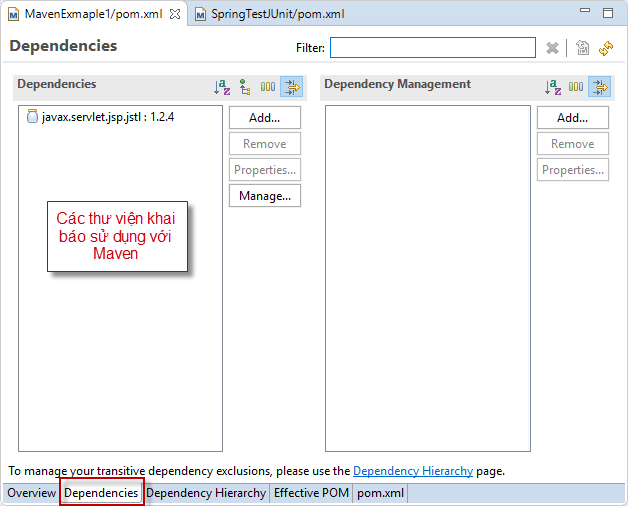
Task: Clear the filter text with X icon
Action: click(x=552, y=48)
